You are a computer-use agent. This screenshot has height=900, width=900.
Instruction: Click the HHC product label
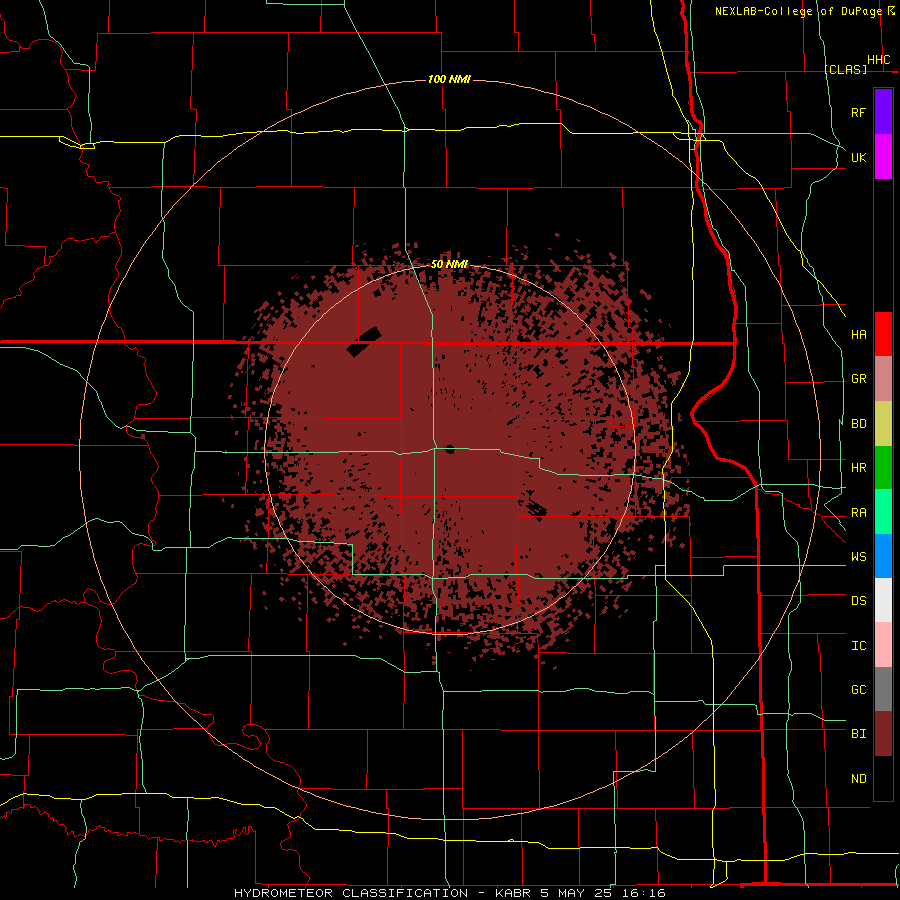point(878,60)
